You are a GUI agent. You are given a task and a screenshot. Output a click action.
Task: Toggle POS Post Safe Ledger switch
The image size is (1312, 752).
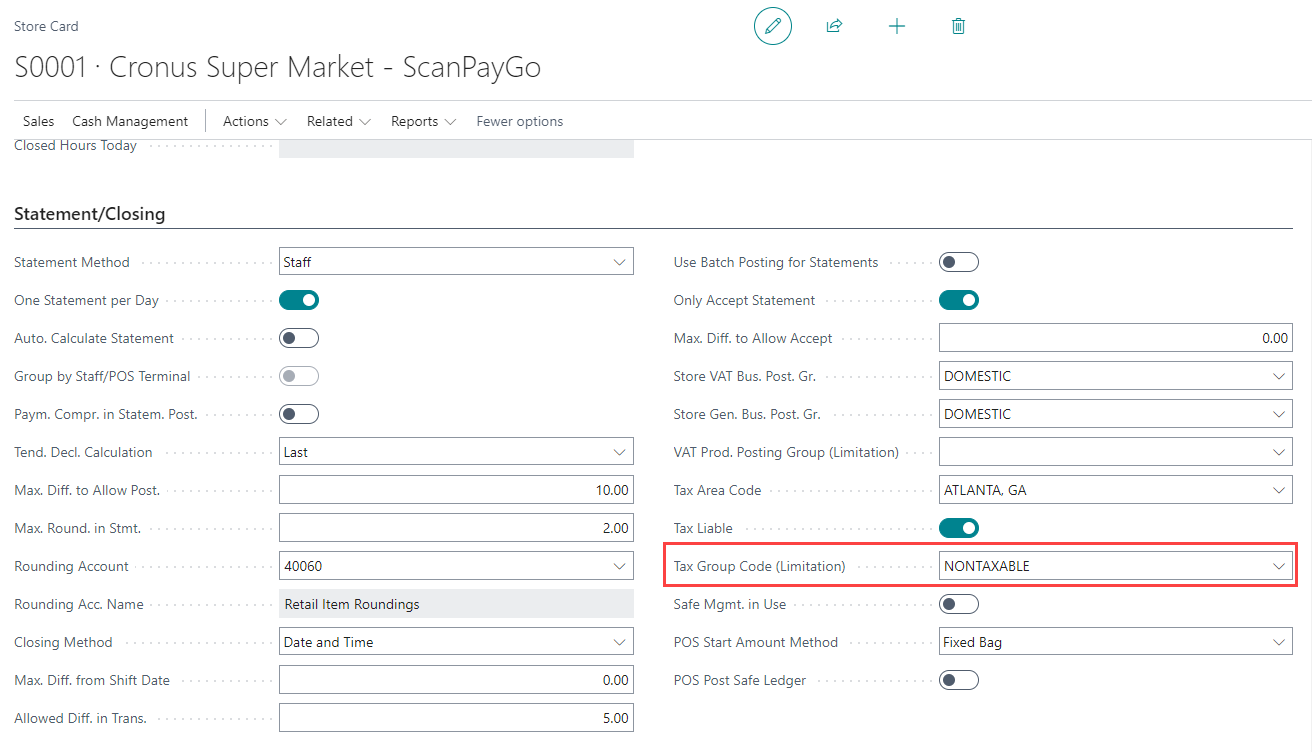[959, 680]
